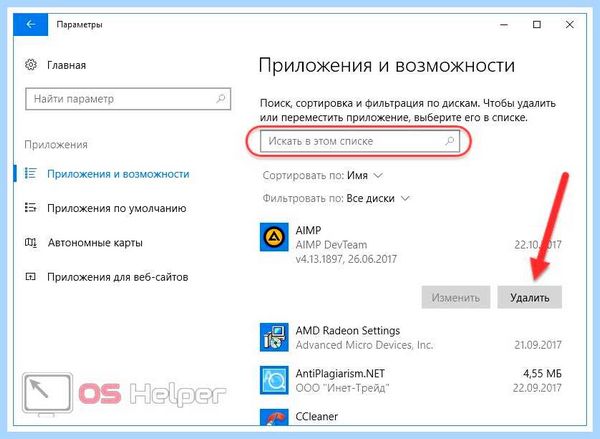
Task: Close the Параметры window
Action: [x=569, y=24]
